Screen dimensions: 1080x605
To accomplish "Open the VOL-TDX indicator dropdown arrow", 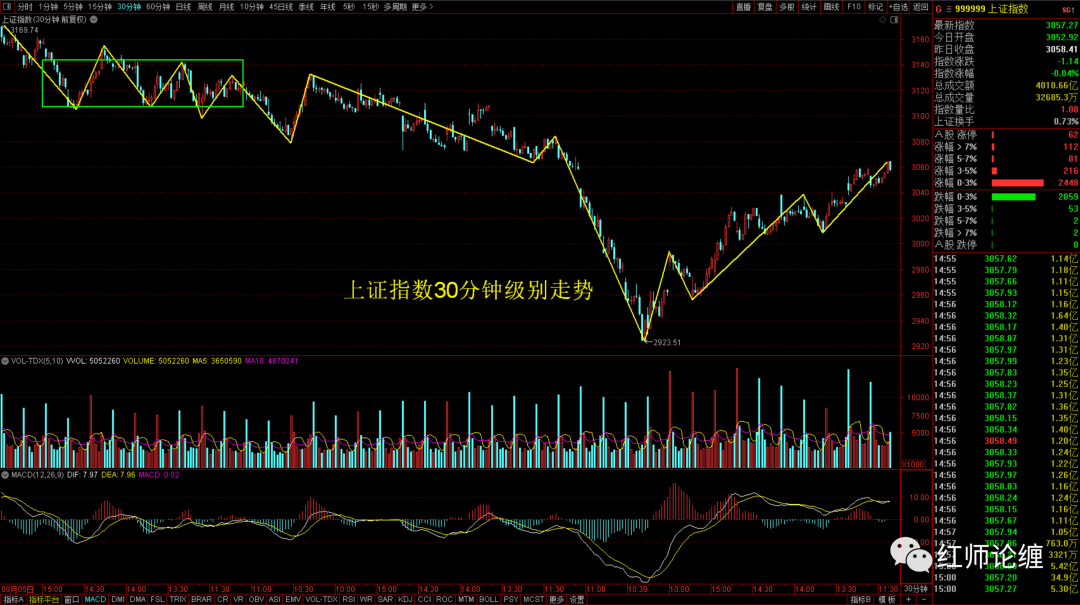I will pyautogui.click(x=5, y=361).
